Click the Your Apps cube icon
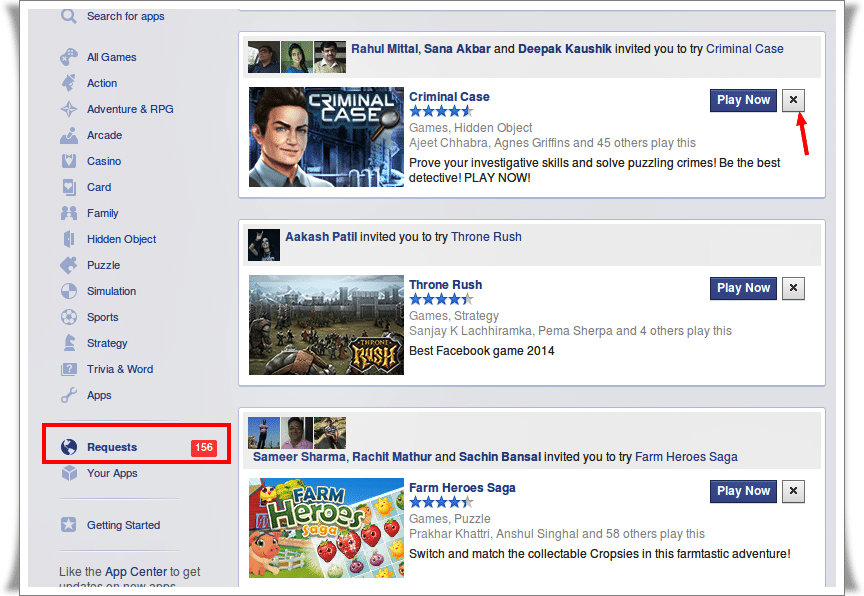Viewport: 864px width, 596px height. pyautogui.click(x=69, y=473)
